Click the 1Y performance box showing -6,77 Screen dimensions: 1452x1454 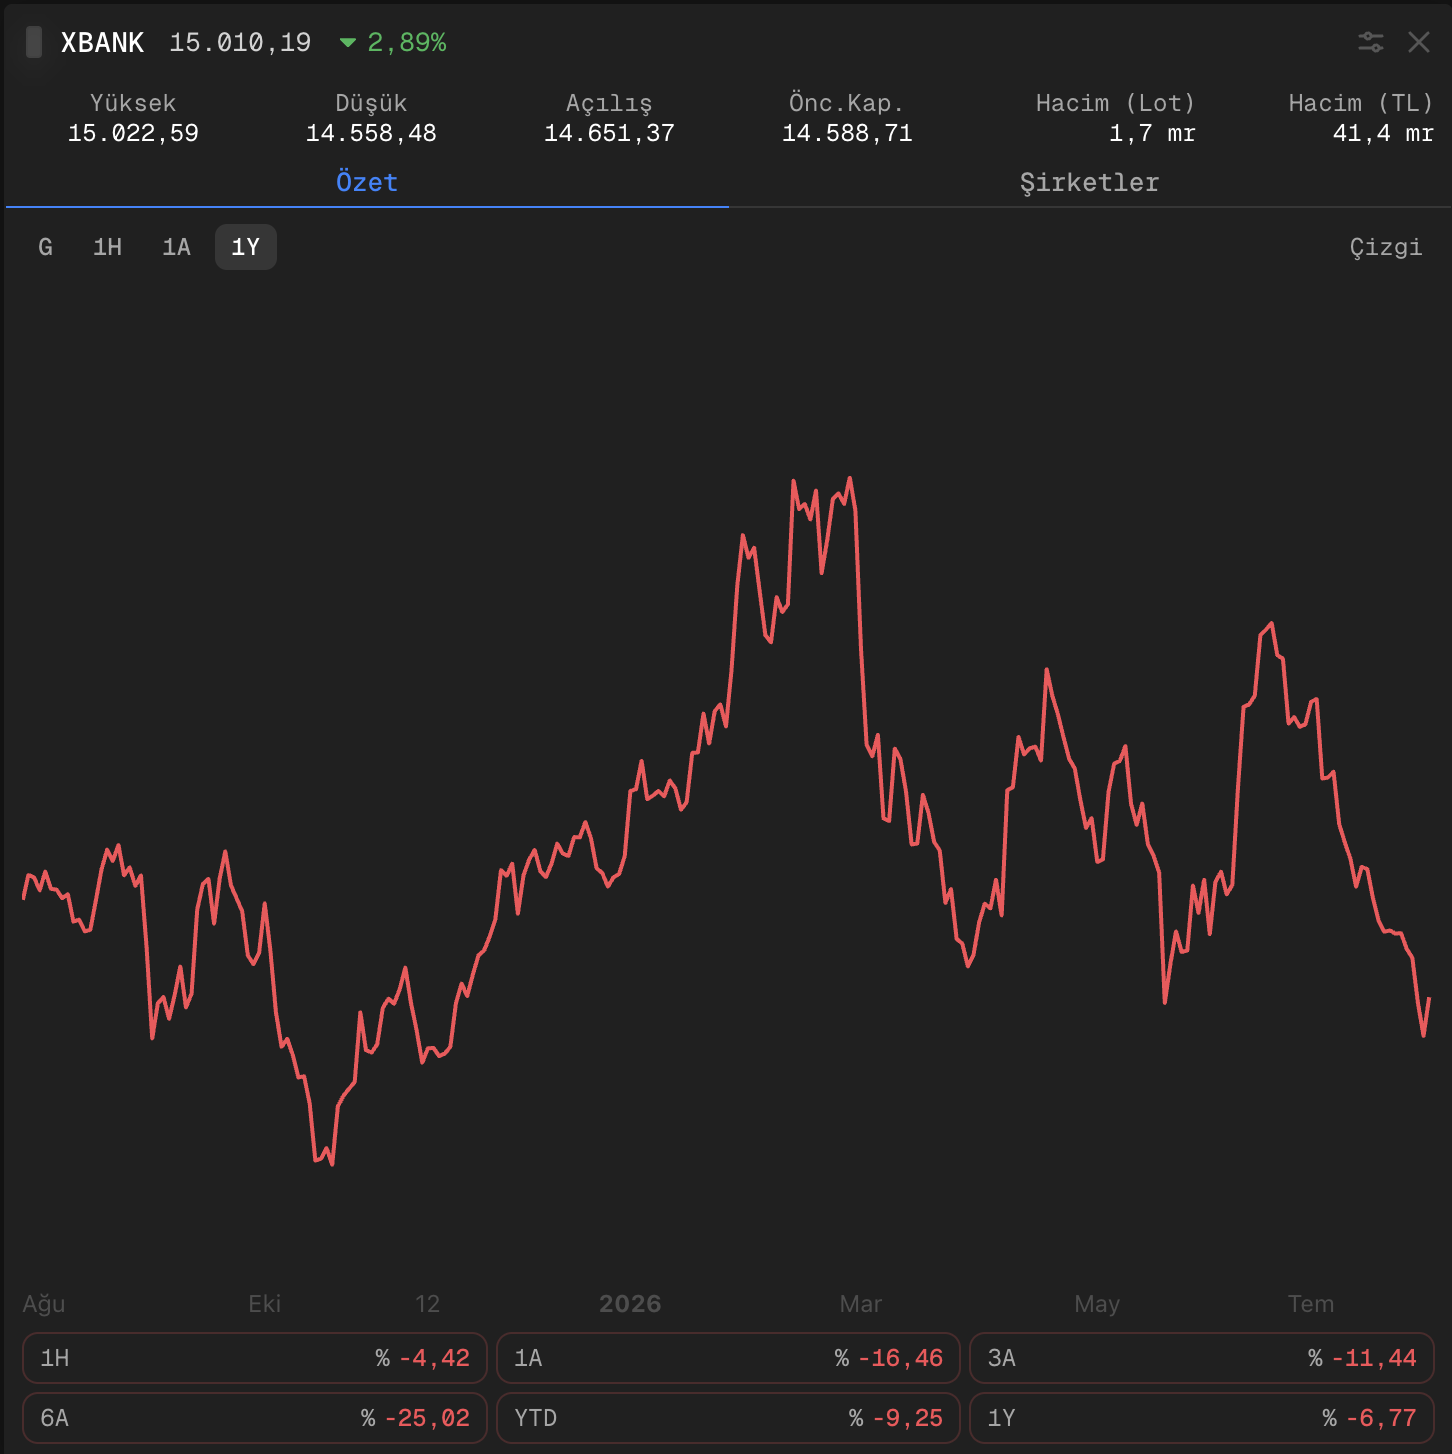(1202, 1418)
